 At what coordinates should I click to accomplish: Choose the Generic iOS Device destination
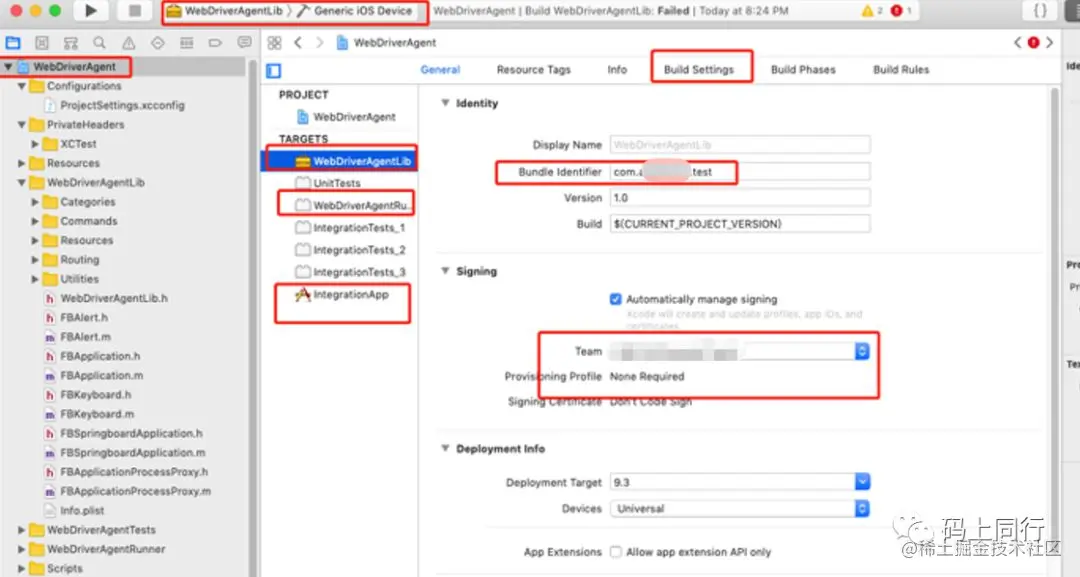click(355, 11)
